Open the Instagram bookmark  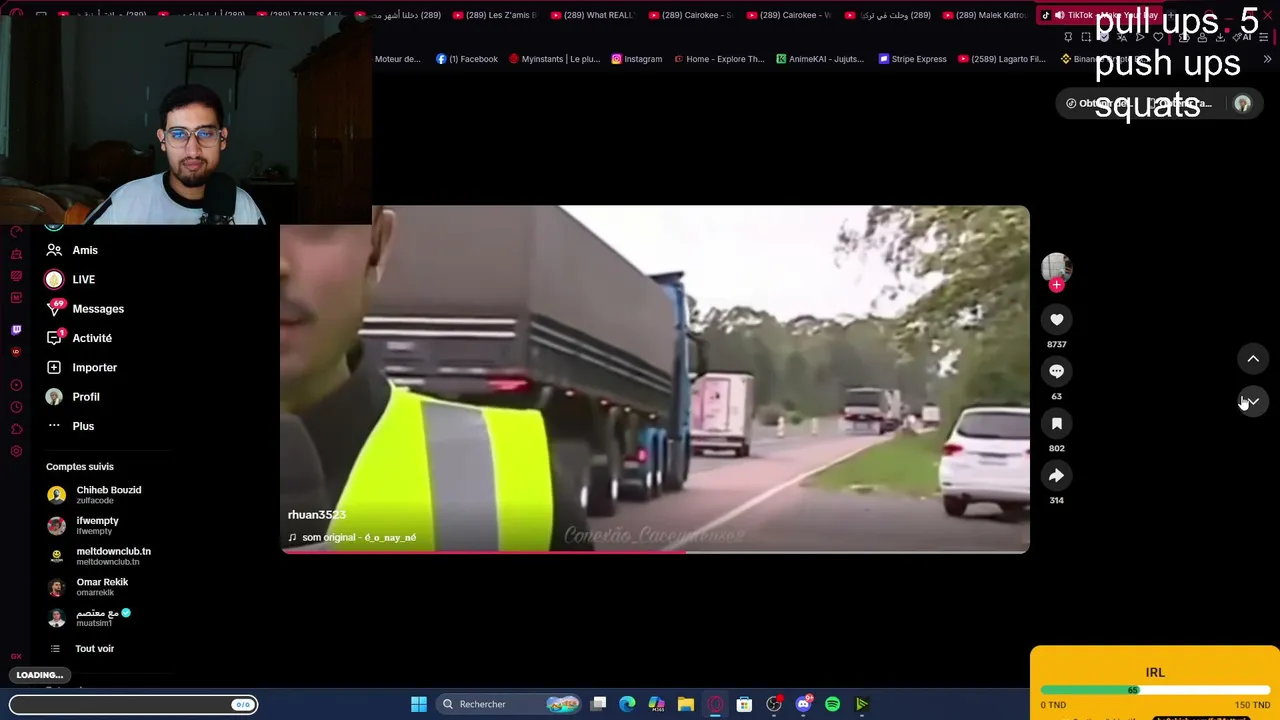pyautogui.click(x=637, y=59)
